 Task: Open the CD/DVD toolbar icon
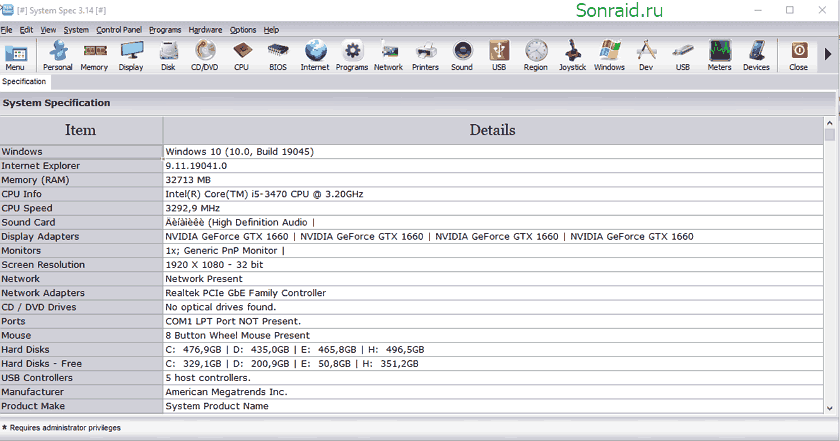205,56
